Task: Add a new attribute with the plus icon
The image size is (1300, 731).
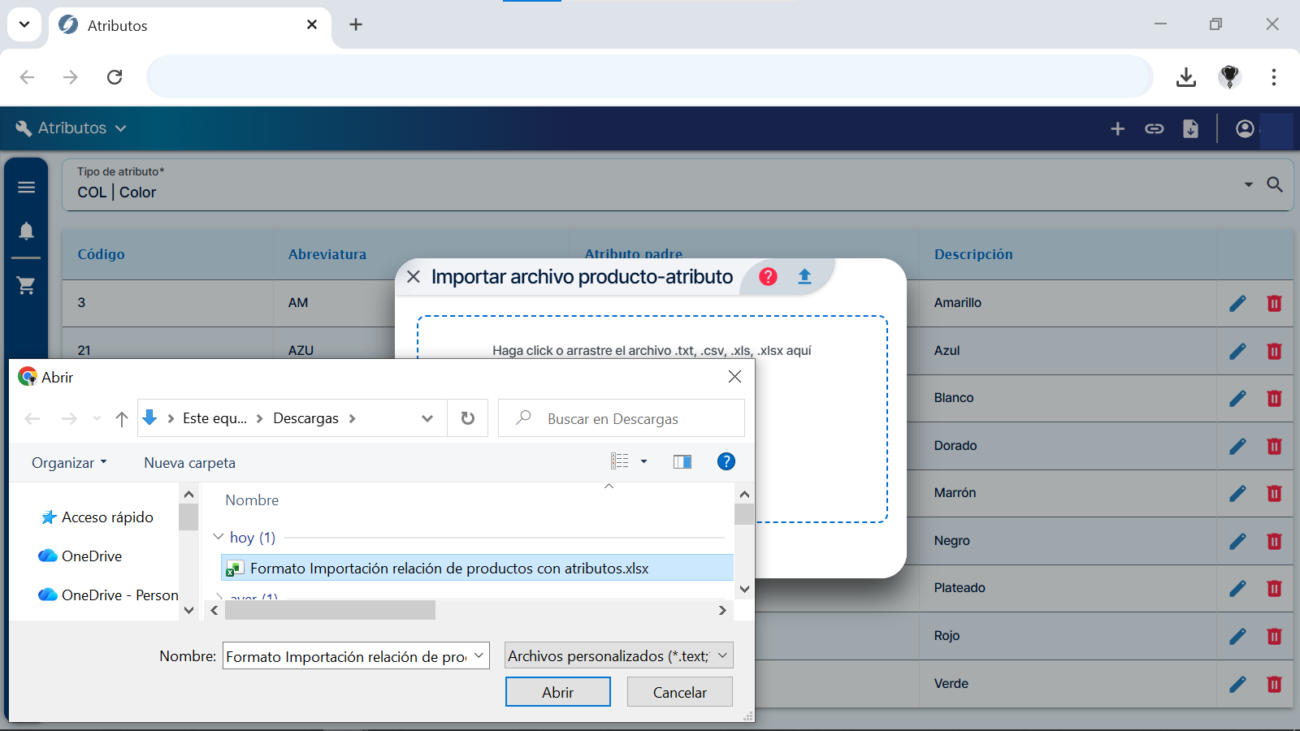Action: coord(1117,128)
